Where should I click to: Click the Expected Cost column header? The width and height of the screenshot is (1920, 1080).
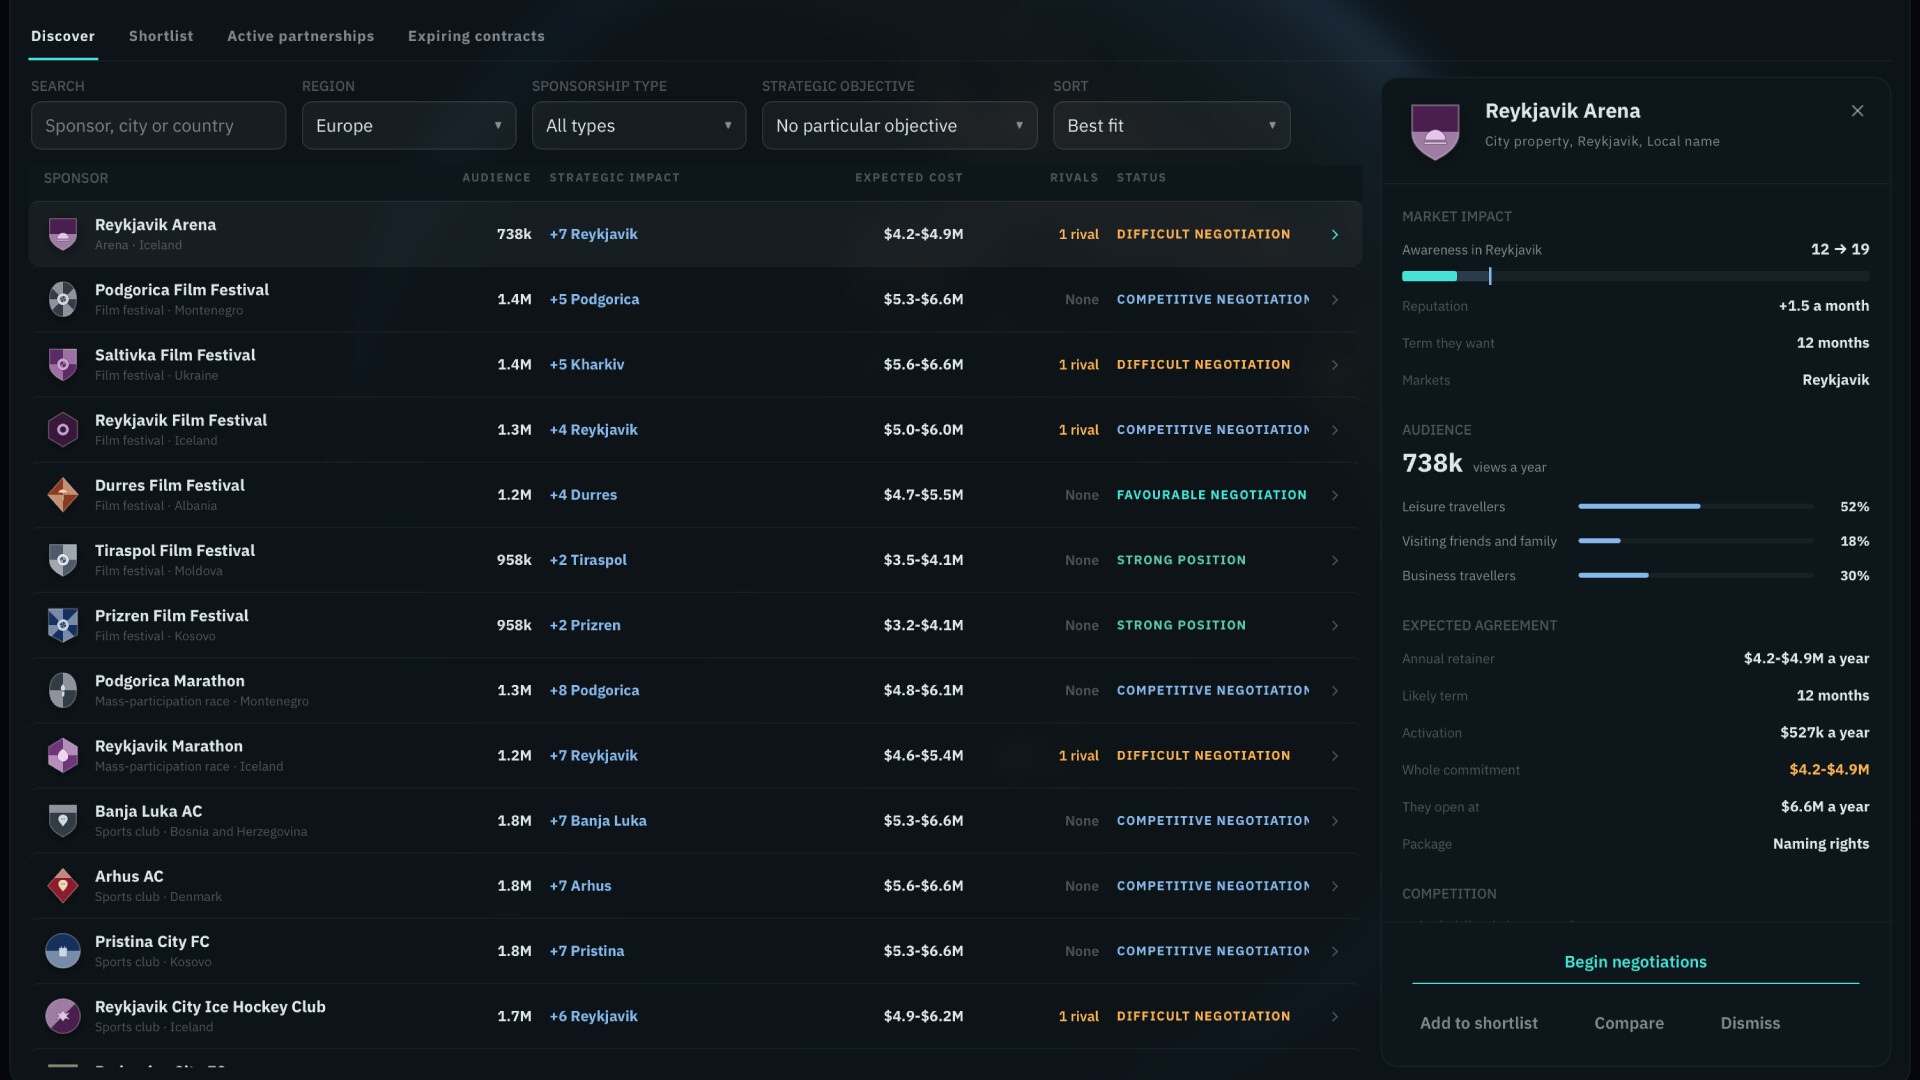908,178
